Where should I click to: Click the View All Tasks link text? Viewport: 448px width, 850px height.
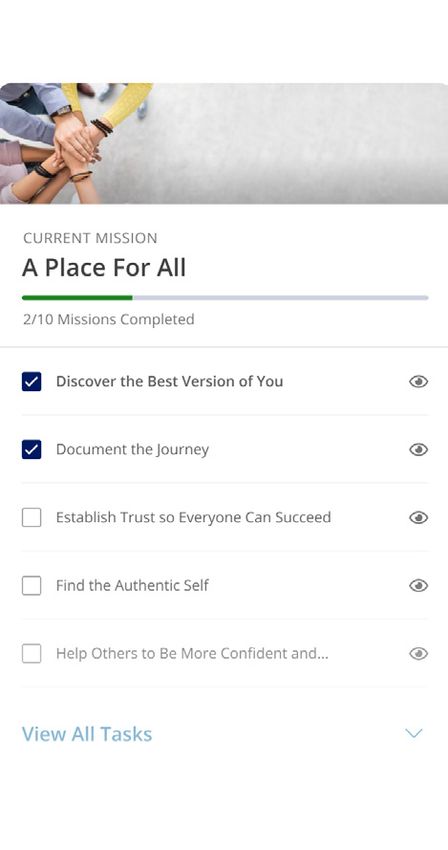[x=87, y=734]
